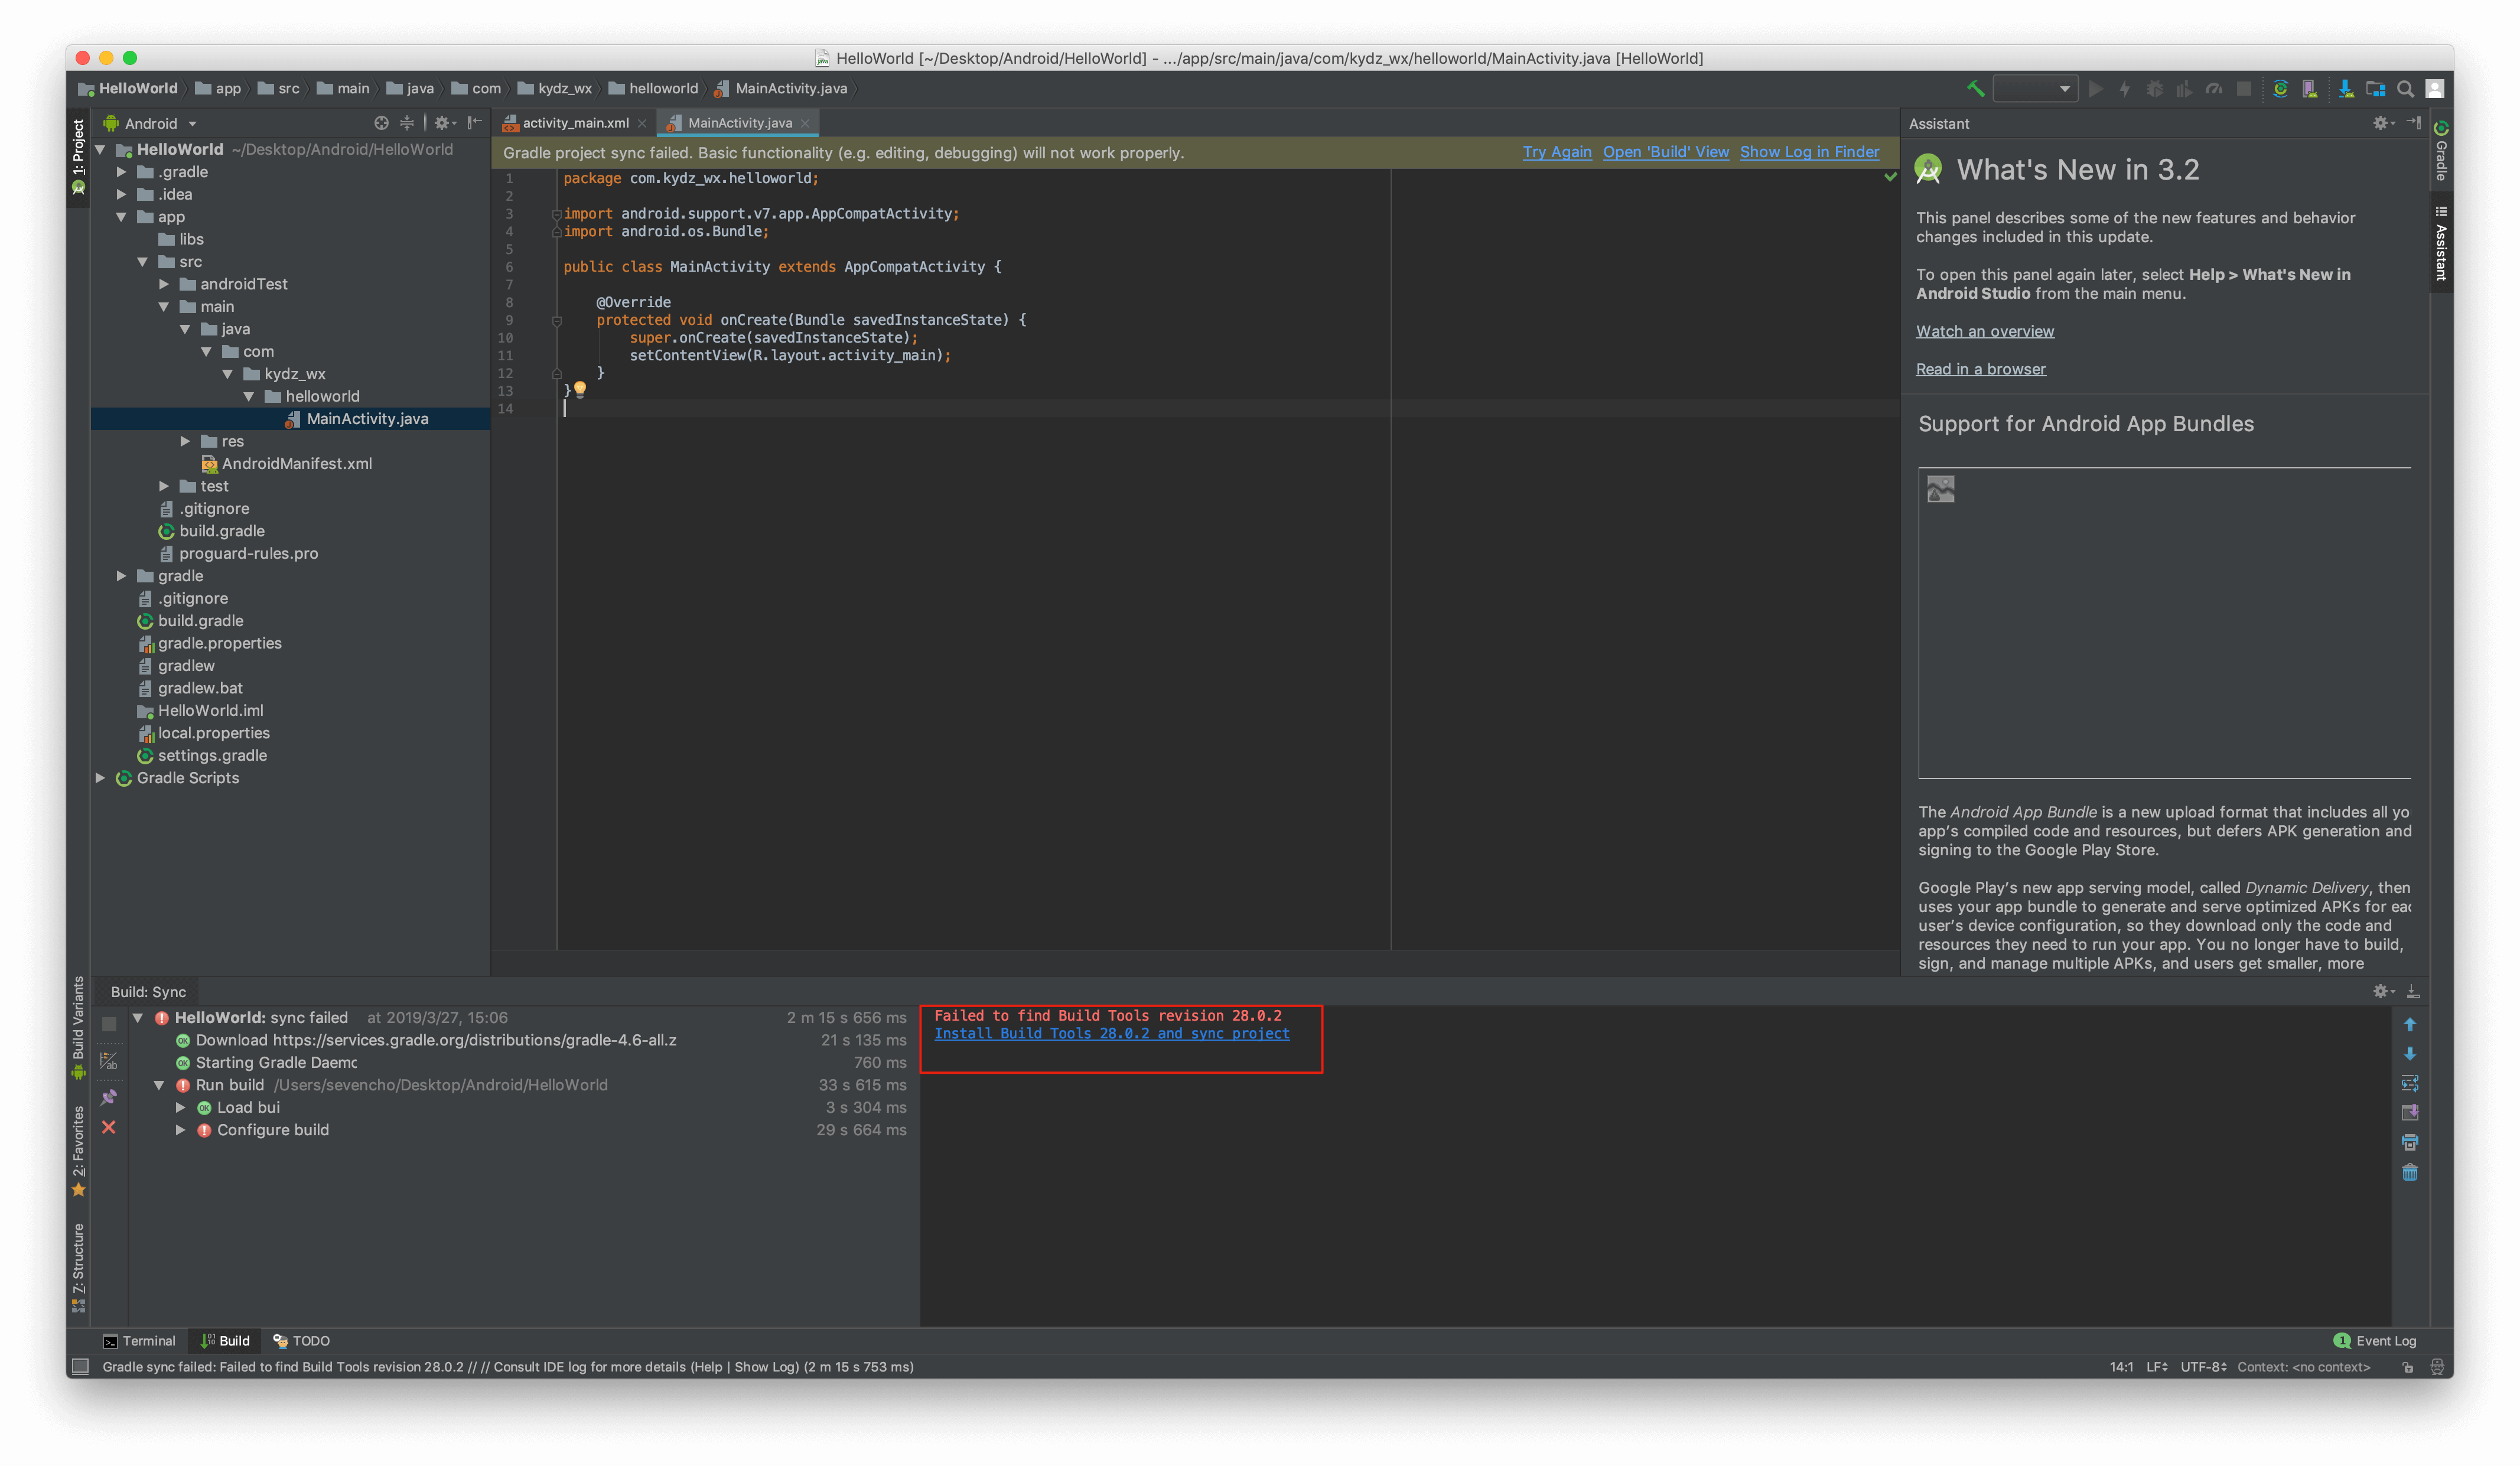The image size is (2520, 1466).
Task: Click the print icon in Build output
Action: 2410,1142
